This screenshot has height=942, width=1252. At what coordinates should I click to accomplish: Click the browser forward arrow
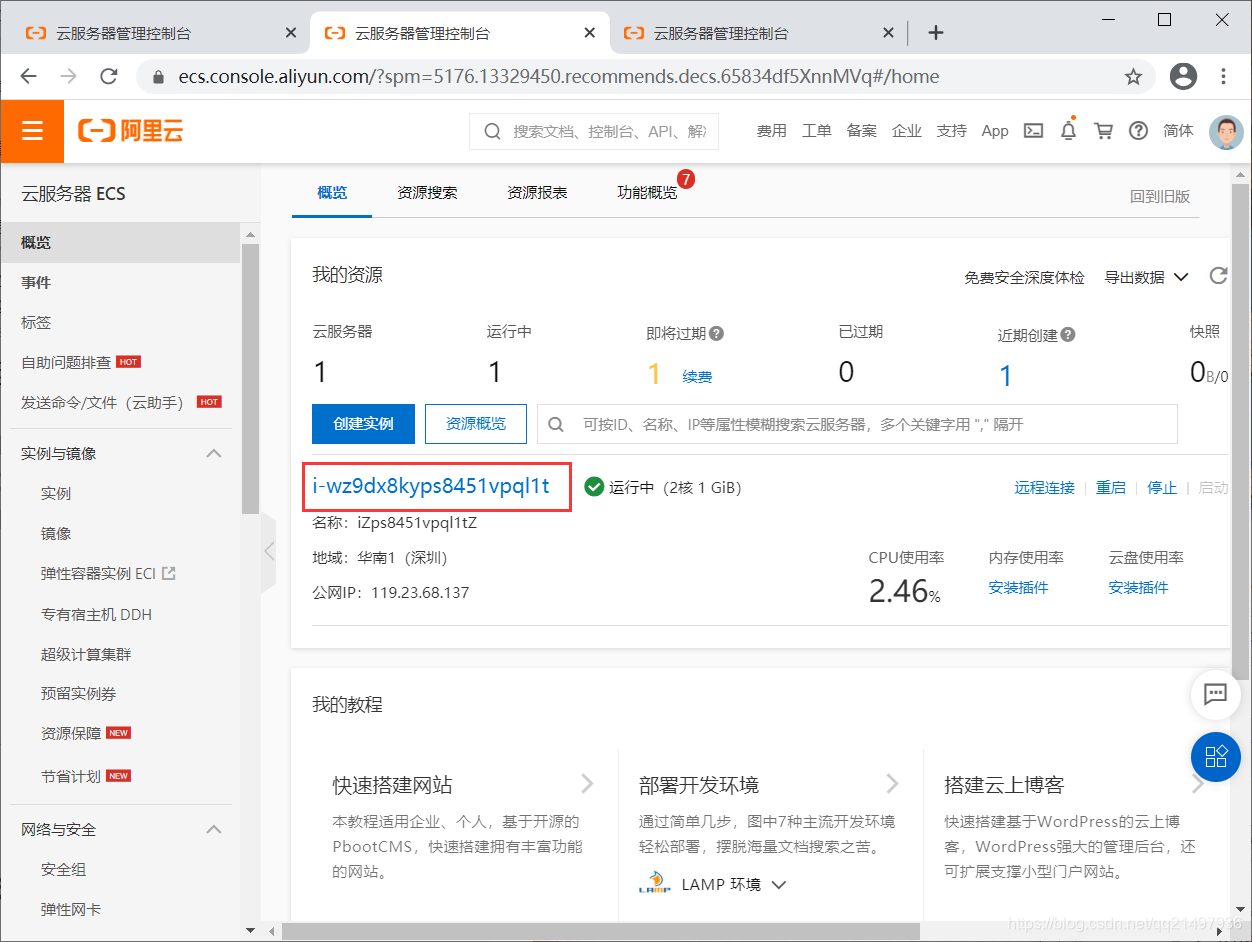[x=69, y=77]
